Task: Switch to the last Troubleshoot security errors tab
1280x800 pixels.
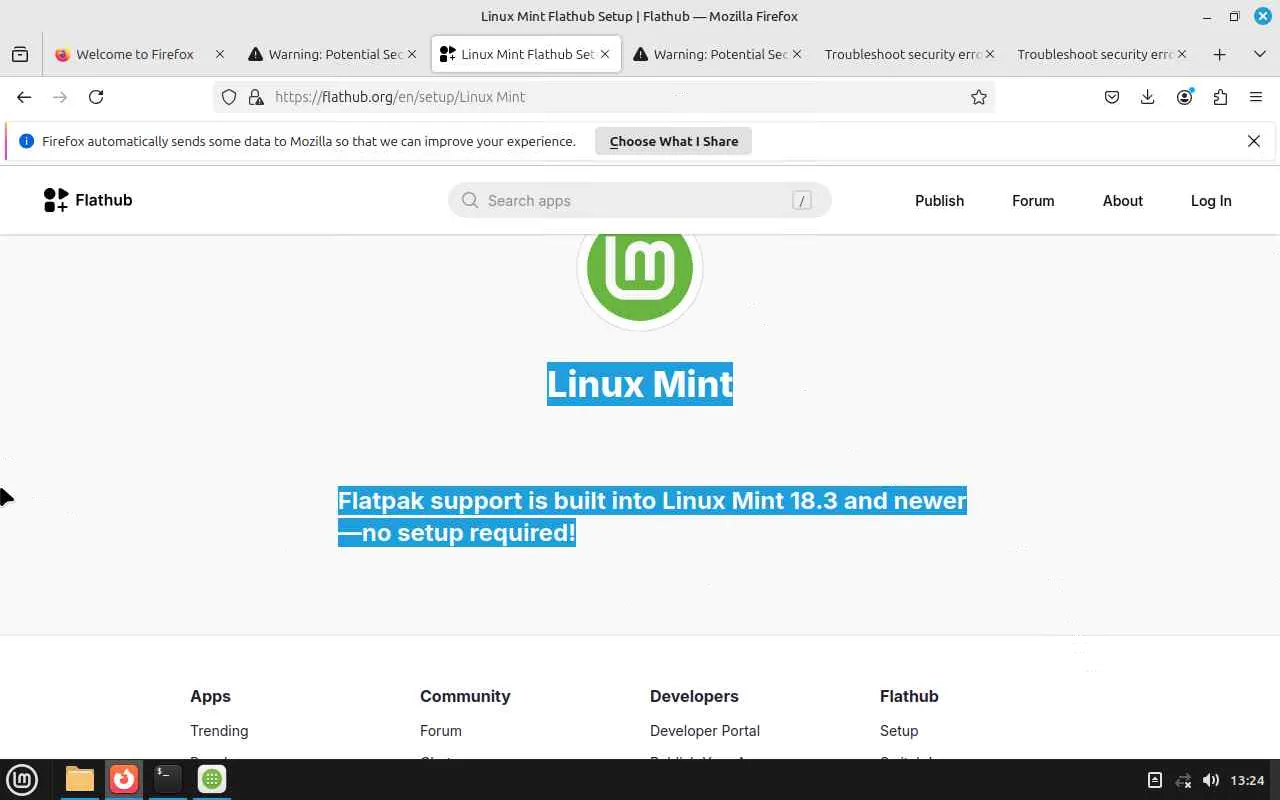Action: (x=1095, y=54)
